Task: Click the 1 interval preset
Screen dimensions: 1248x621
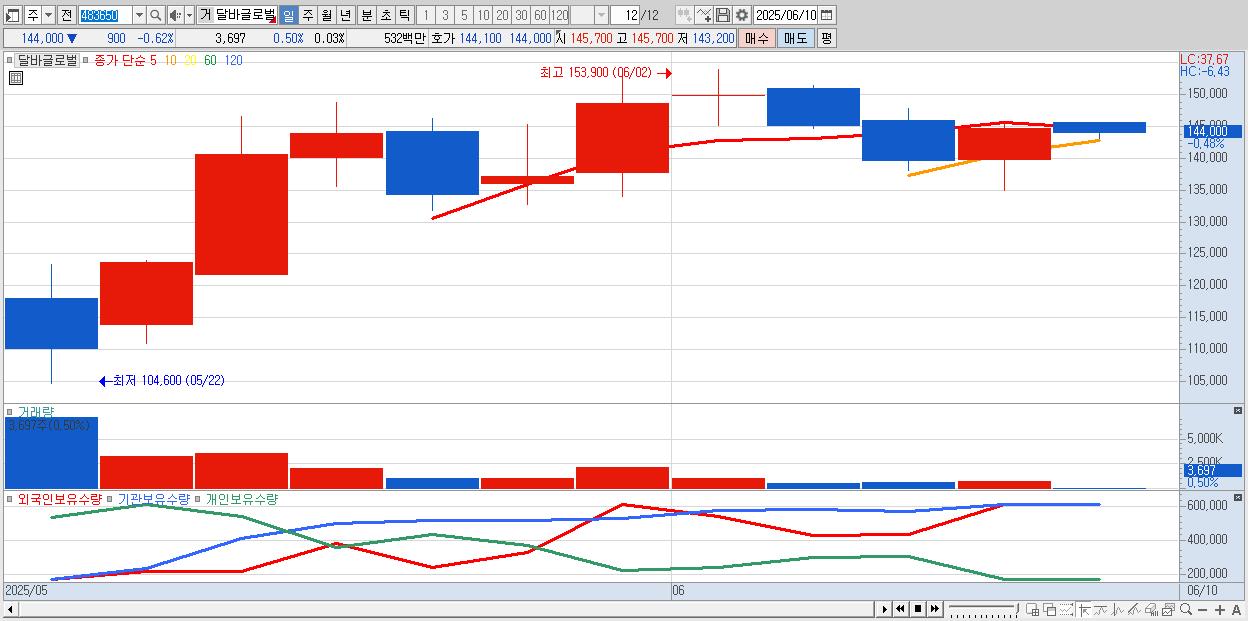Action: click(x=425, y=15)
